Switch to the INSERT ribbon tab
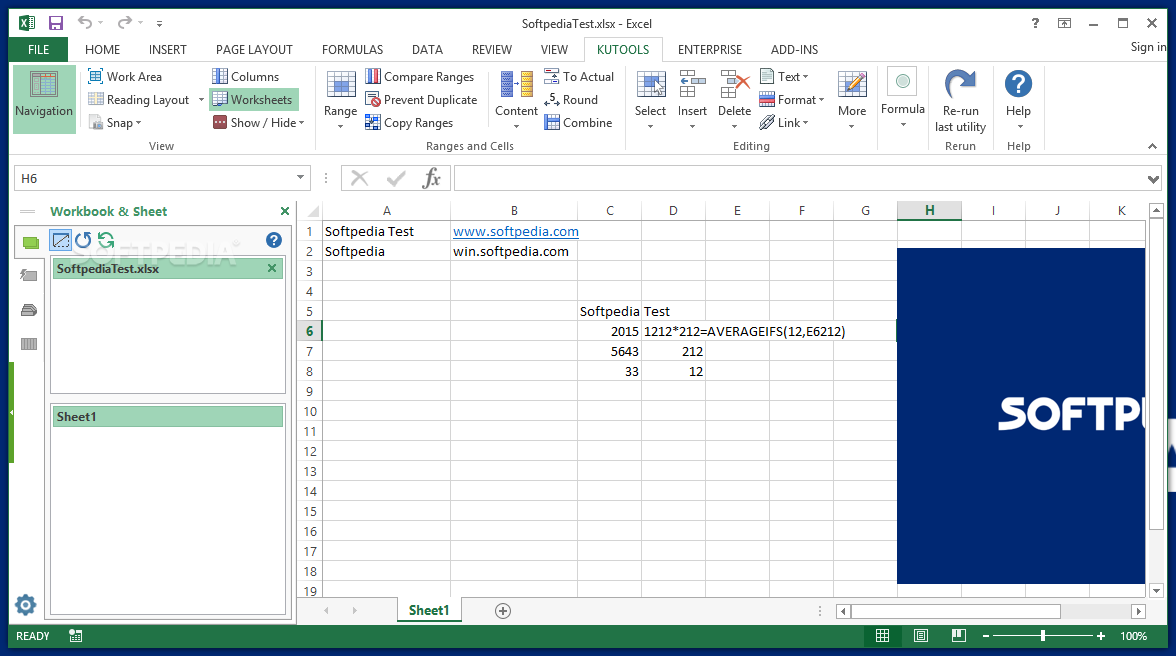The height and width of the screenshot is (656, 1176). point(168,49)
